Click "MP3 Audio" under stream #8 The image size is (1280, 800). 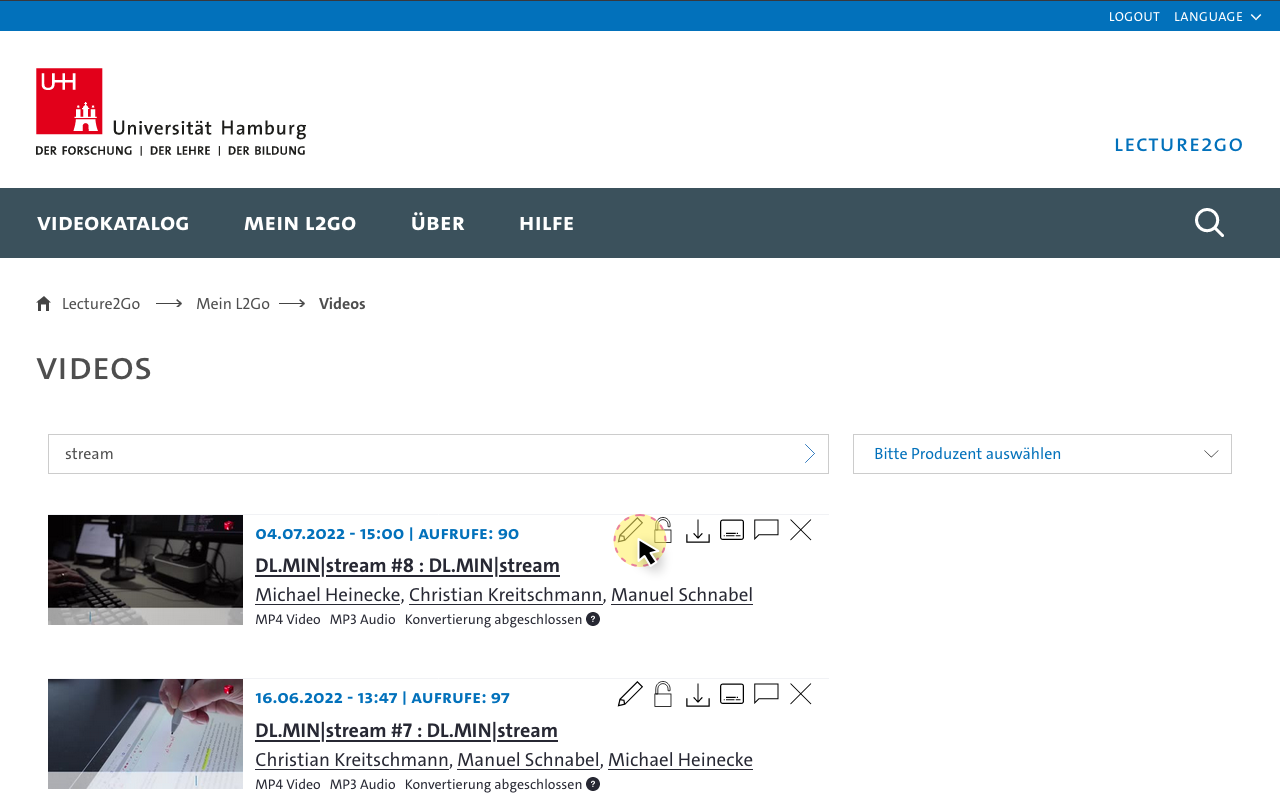(x=363, y=620)
